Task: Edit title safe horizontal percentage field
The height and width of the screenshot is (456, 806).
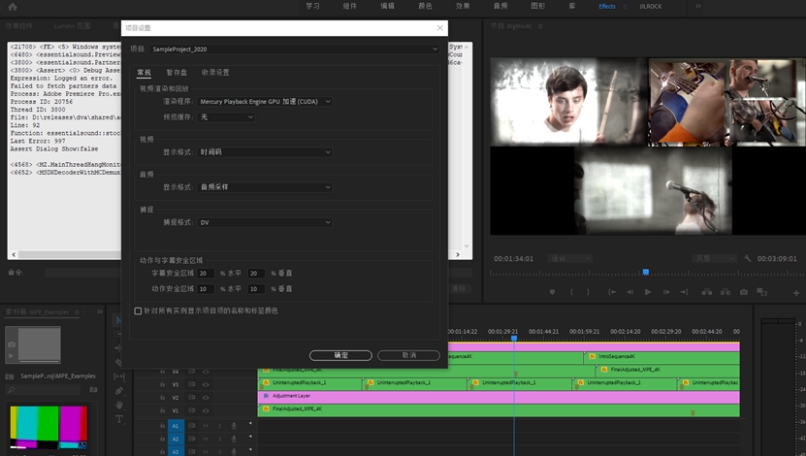Action: [206, 273]
